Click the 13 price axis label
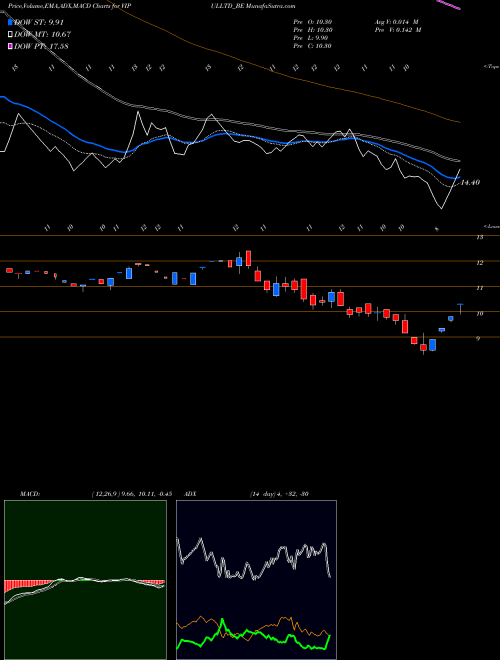500x660 pixels. pos(479,237)
